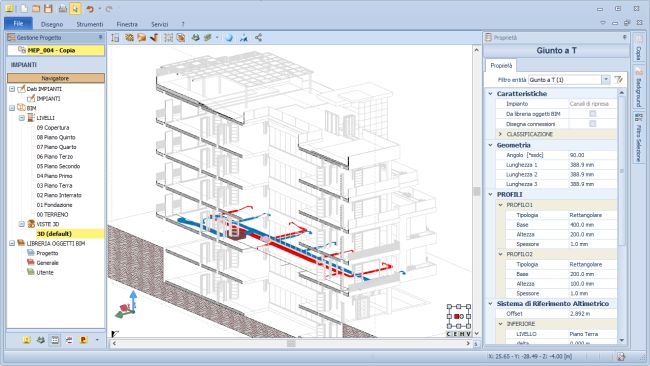Click the filter funnel icon beside Filtro entità
Screen dimensions: 650x366
click(x=619, y=79)
